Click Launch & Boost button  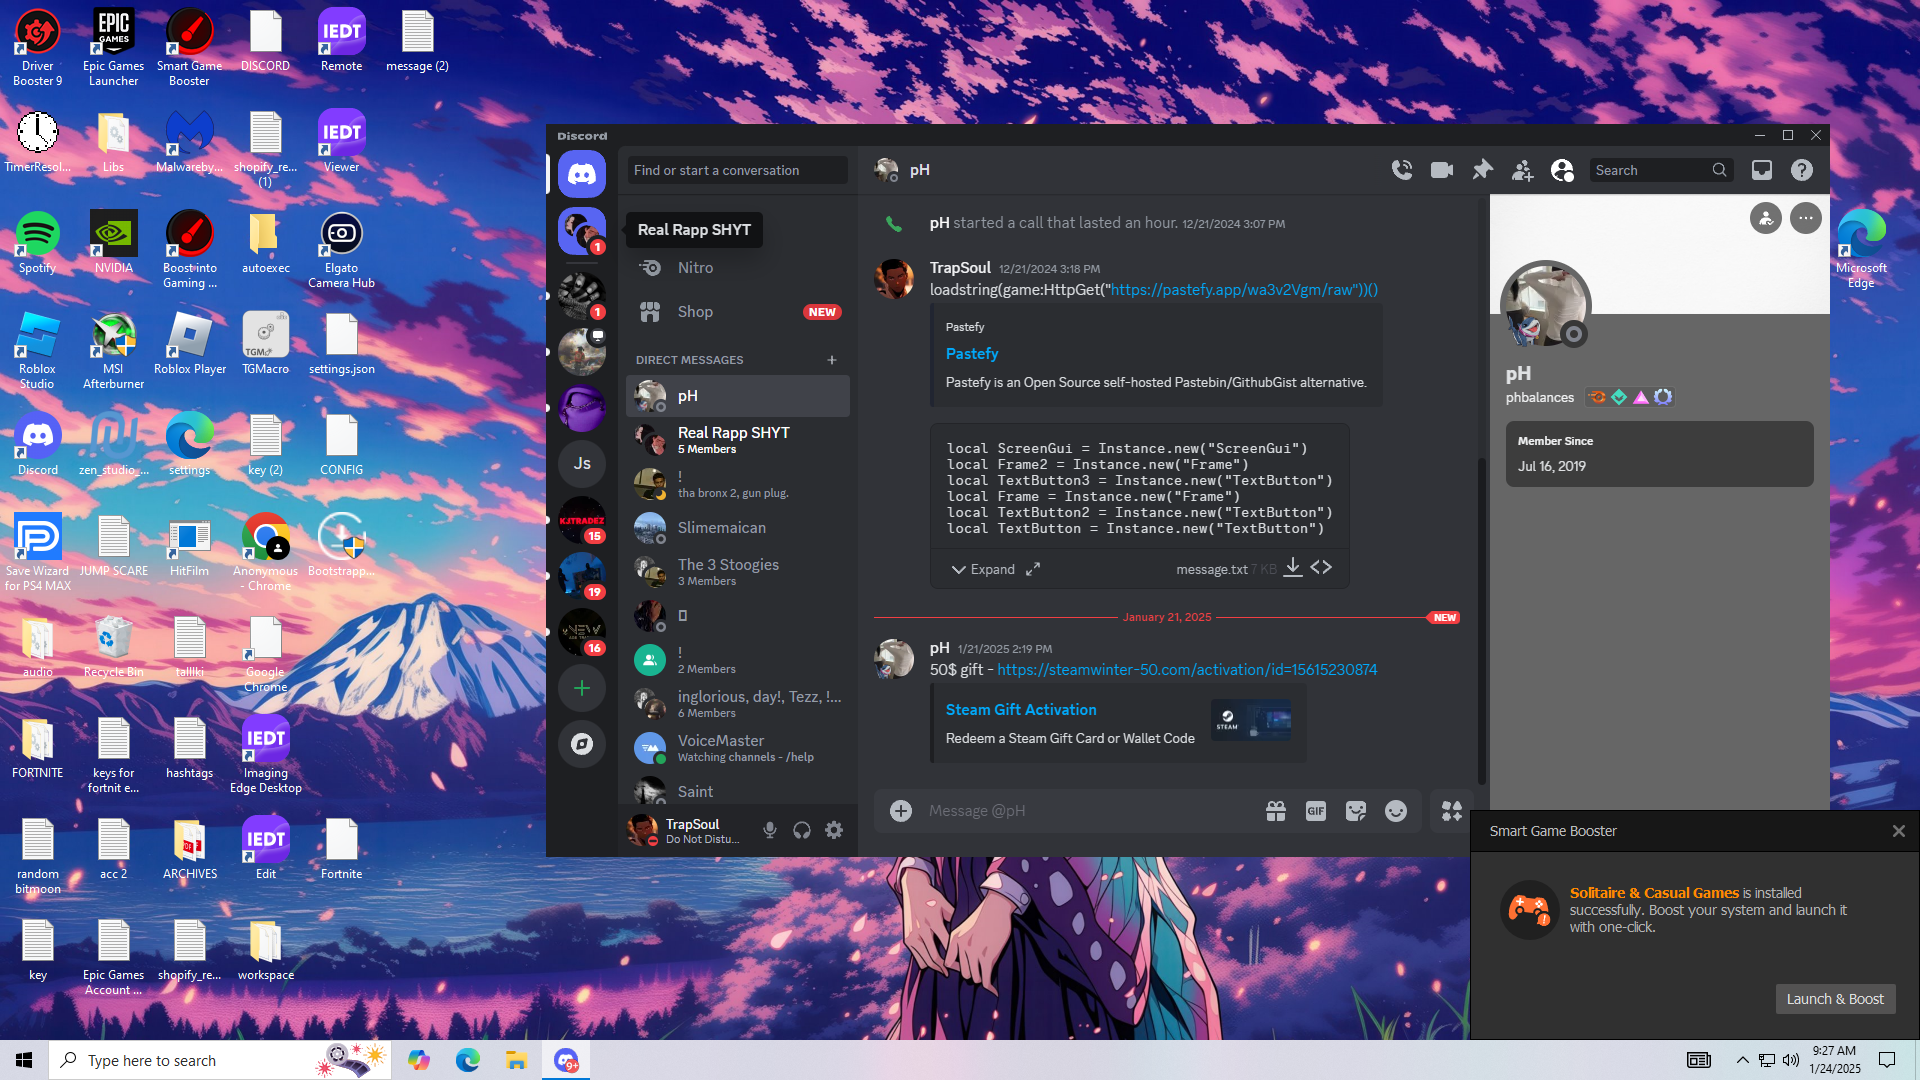1834,999
